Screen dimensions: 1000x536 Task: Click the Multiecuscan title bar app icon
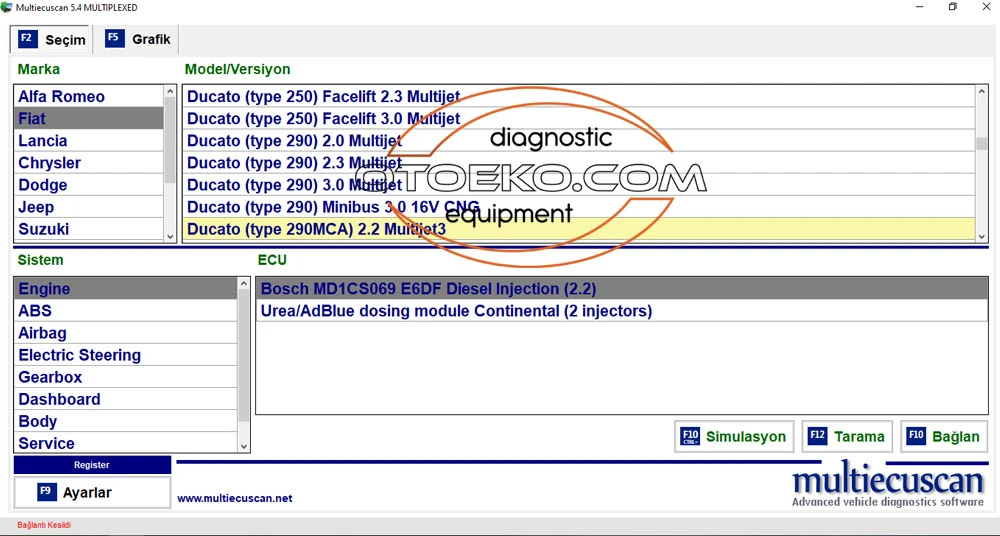(x=6, y=8)
